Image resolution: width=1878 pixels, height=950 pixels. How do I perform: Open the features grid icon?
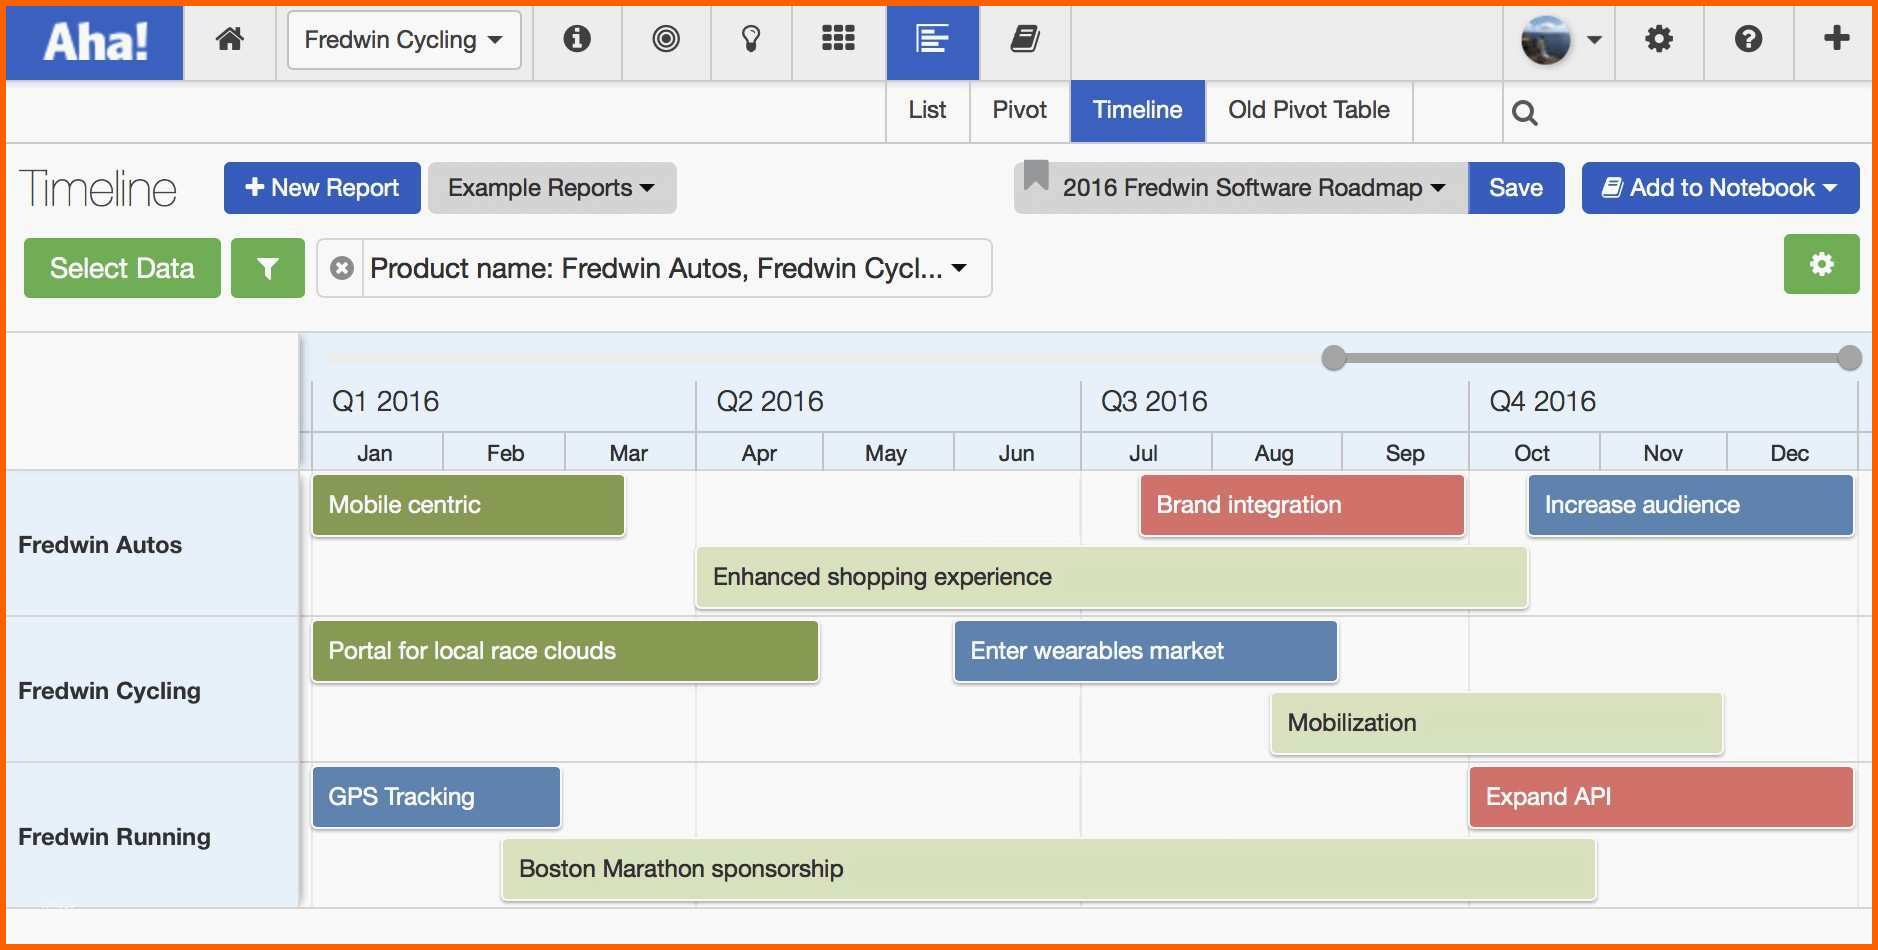pos(838,39)
